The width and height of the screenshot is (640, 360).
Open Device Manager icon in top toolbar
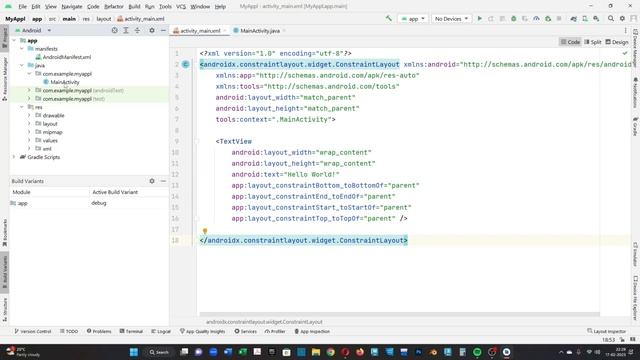point(585,19)
